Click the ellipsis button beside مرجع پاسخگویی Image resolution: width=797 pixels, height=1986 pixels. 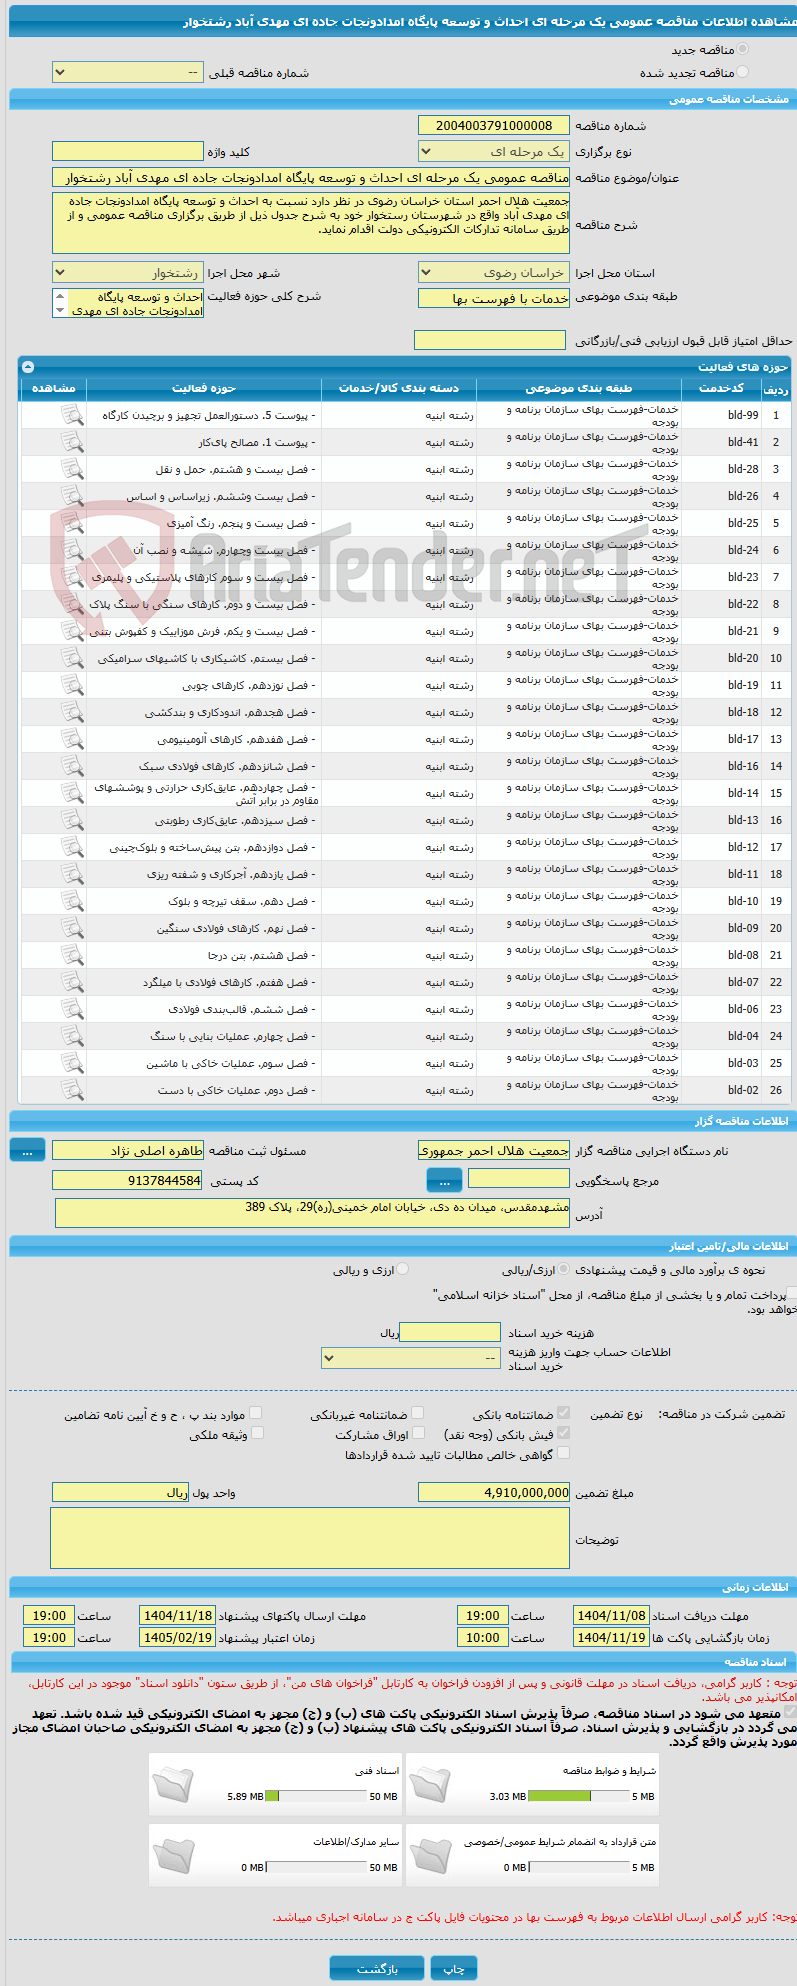444,1181
